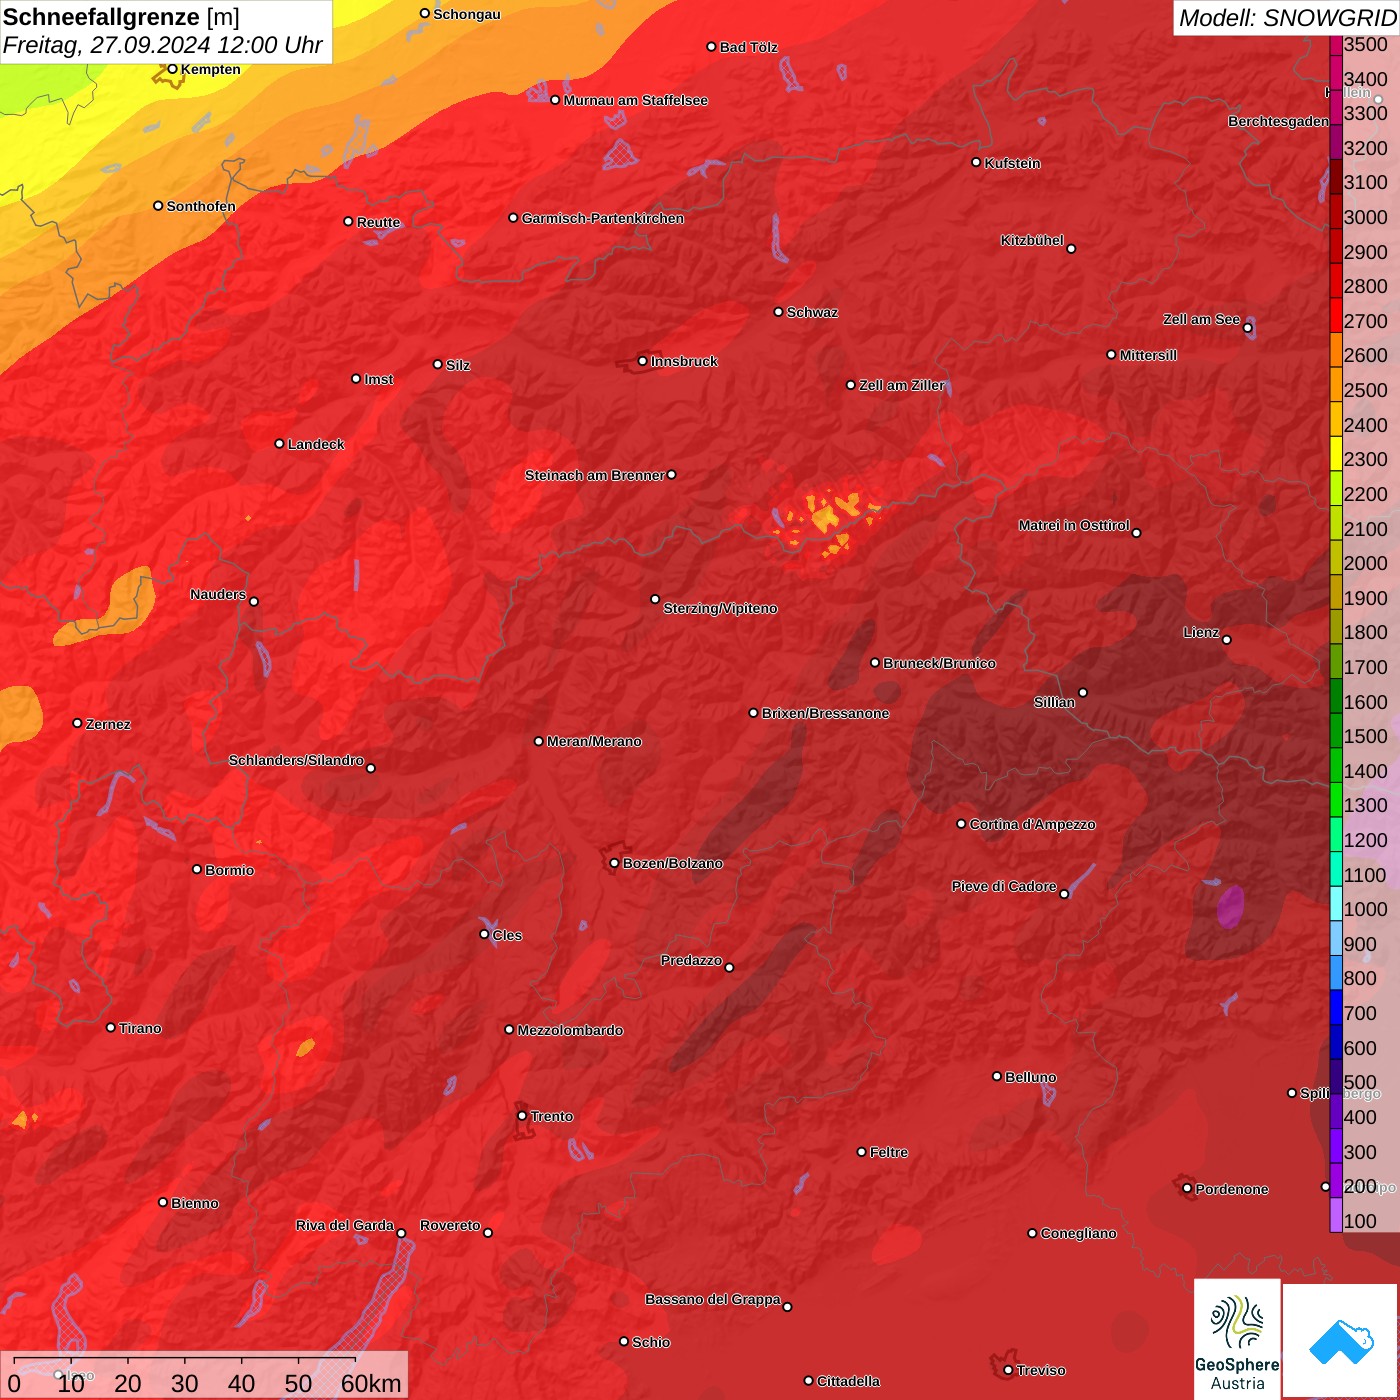Click the Berchtesgaden label
This screenshot has height=1400, width=1400.
[x=1279, y=121]
